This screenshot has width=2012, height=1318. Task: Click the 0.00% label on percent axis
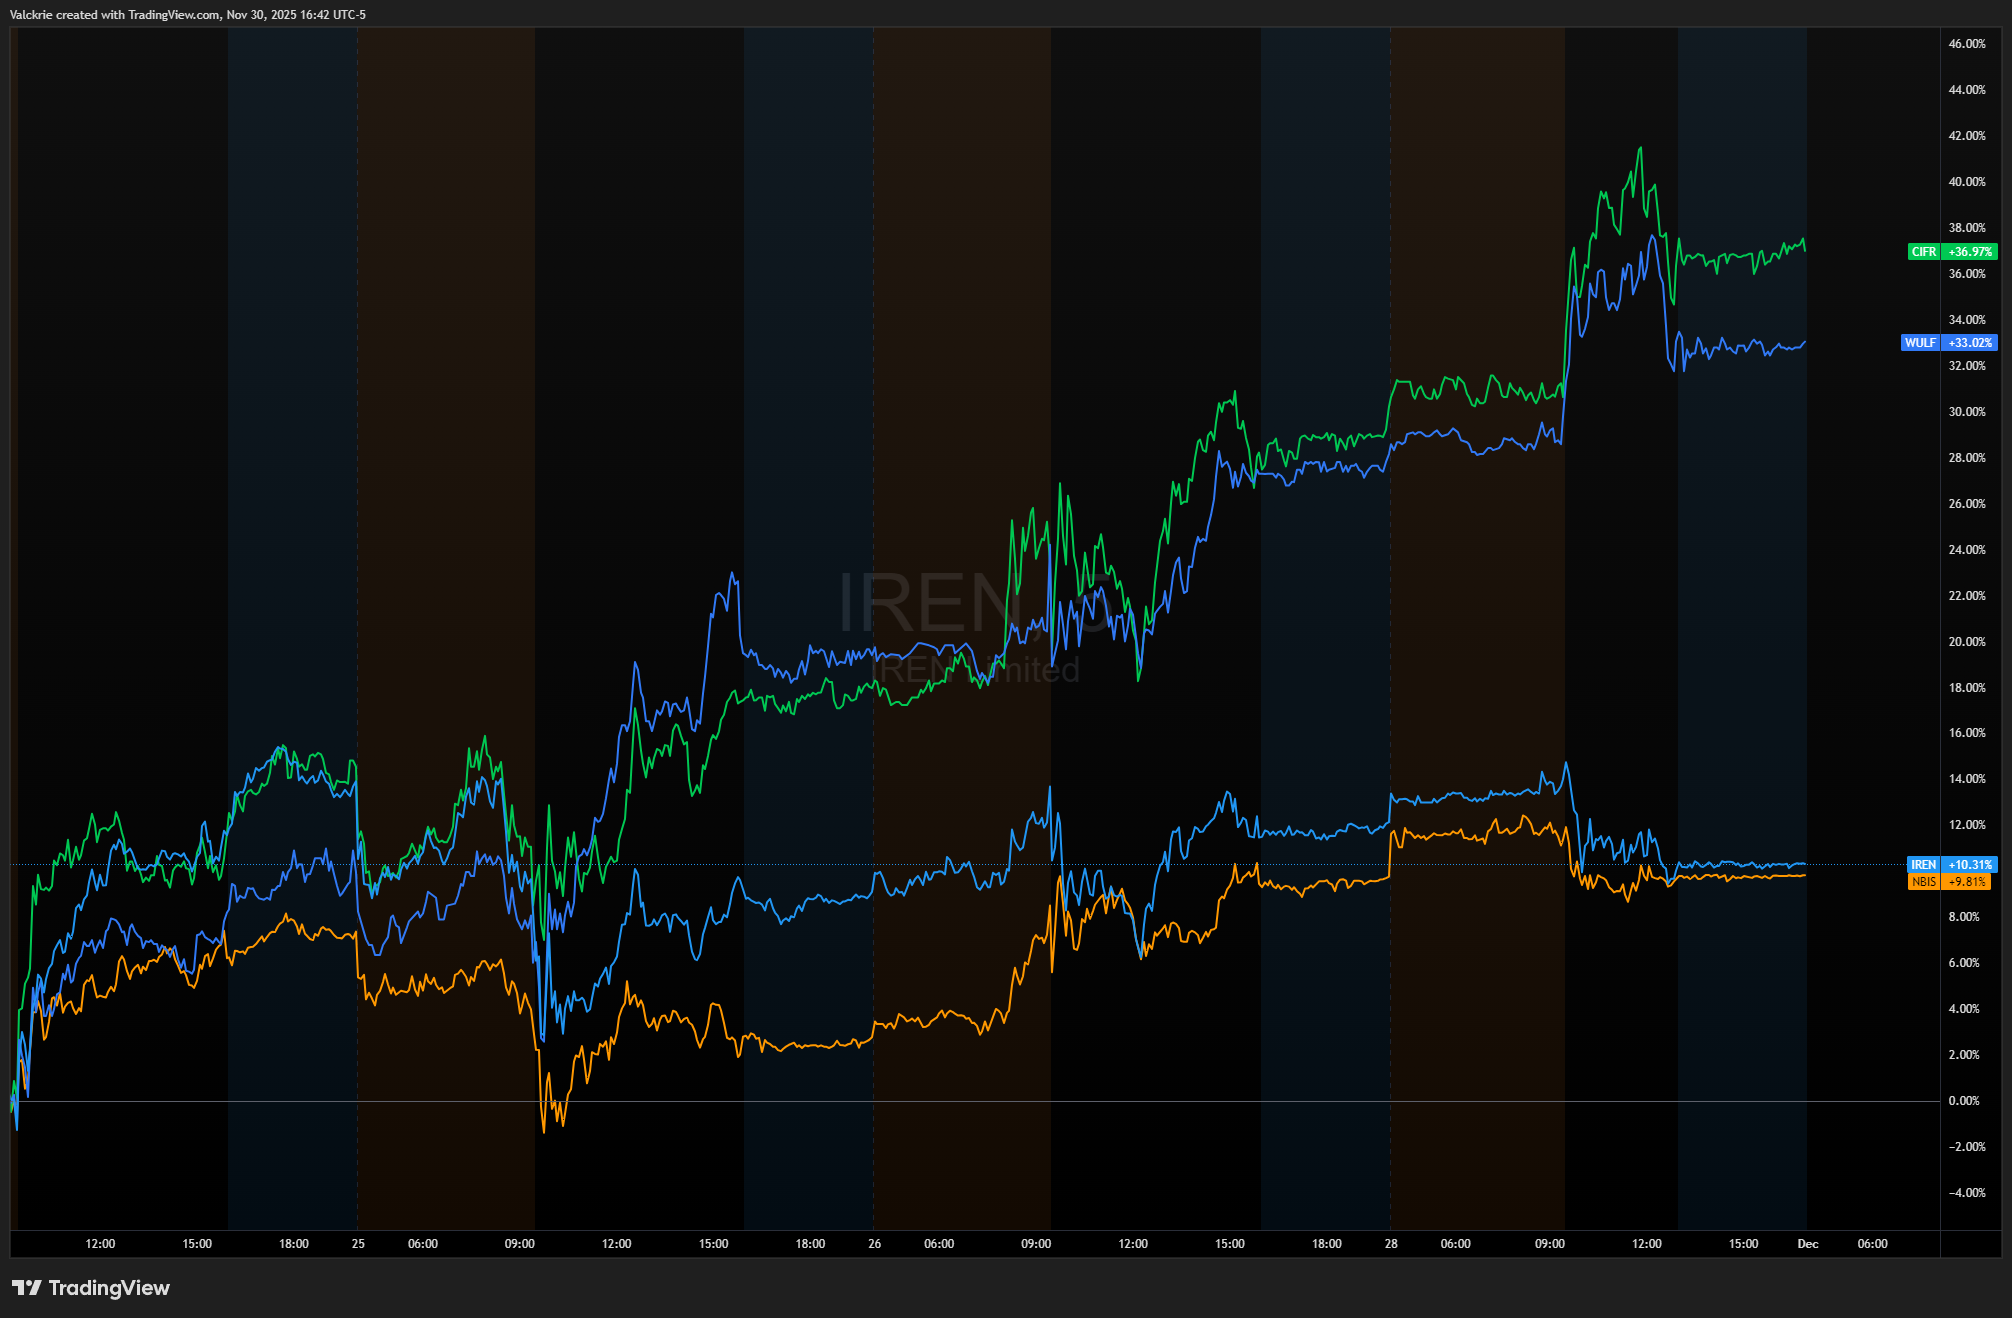pos(1964,1101)
